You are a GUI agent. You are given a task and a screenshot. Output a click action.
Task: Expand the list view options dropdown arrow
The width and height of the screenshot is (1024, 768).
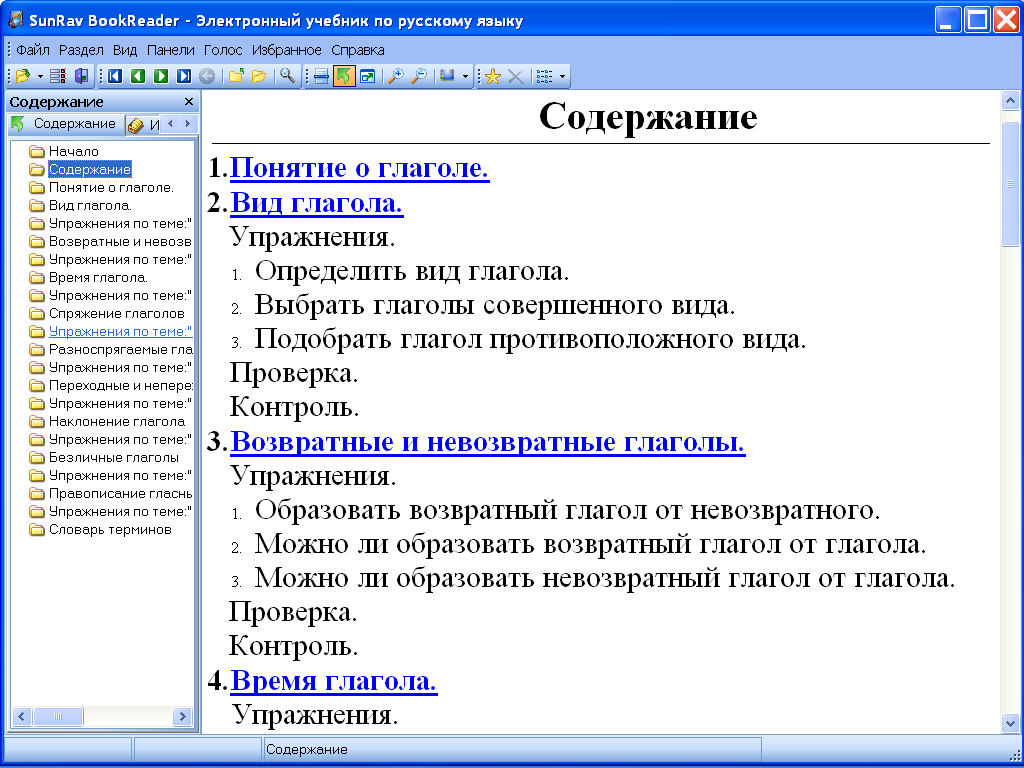point(562,77)
